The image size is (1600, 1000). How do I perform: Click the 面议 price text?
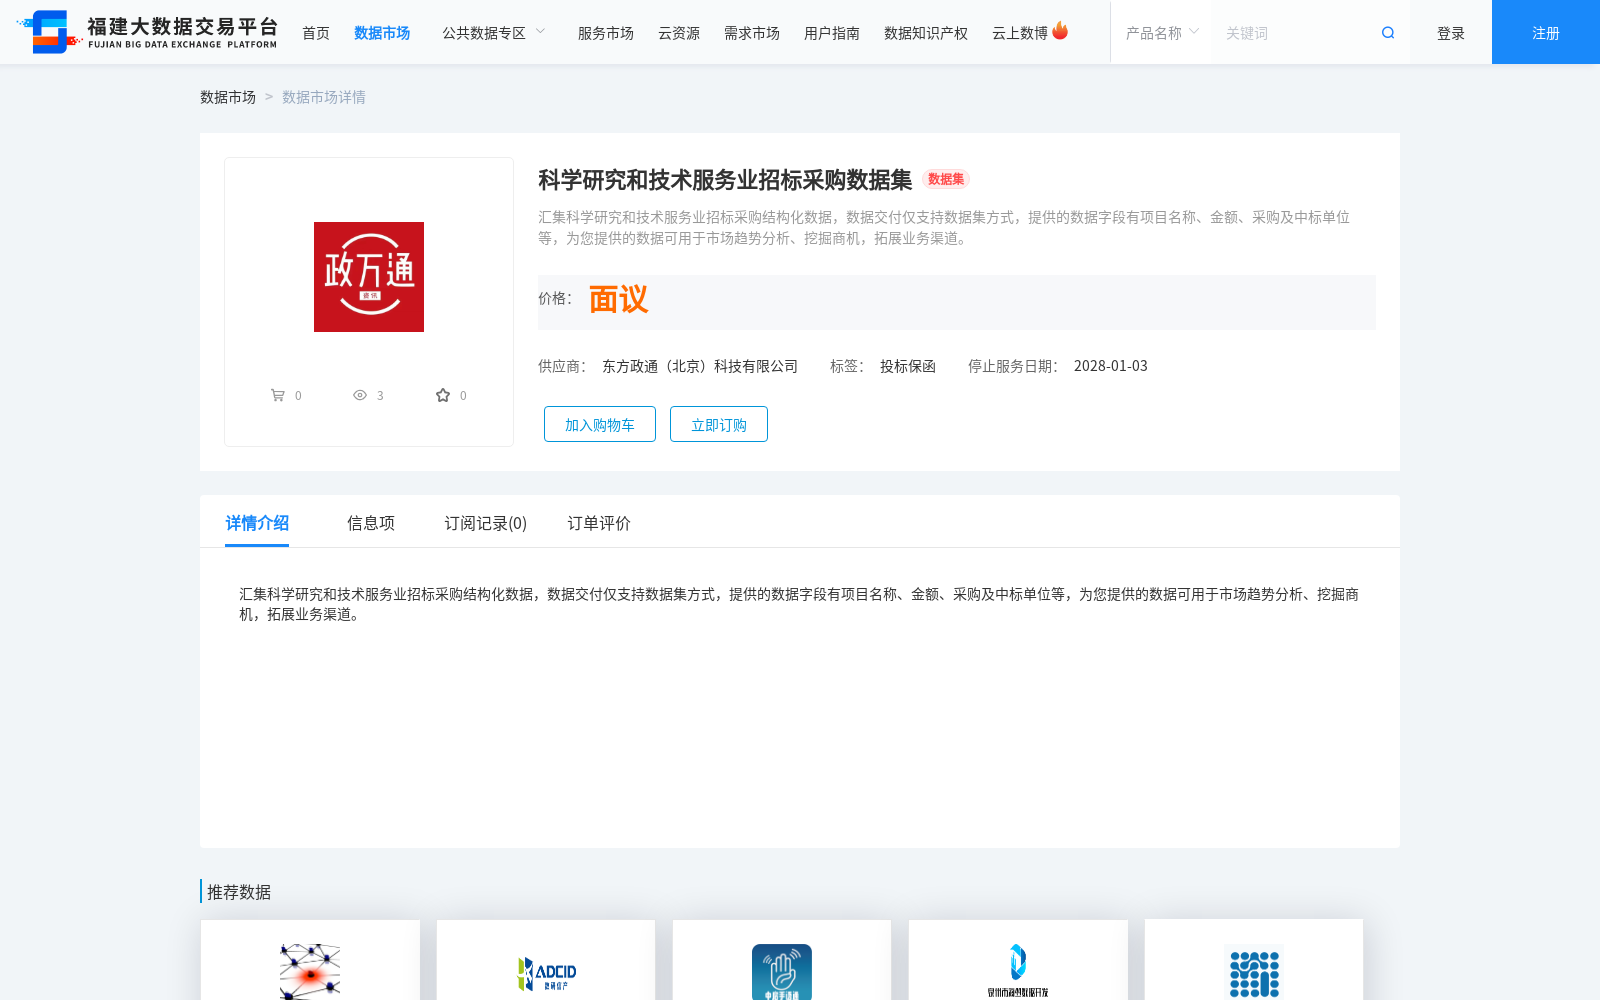(x=618, y=299)
